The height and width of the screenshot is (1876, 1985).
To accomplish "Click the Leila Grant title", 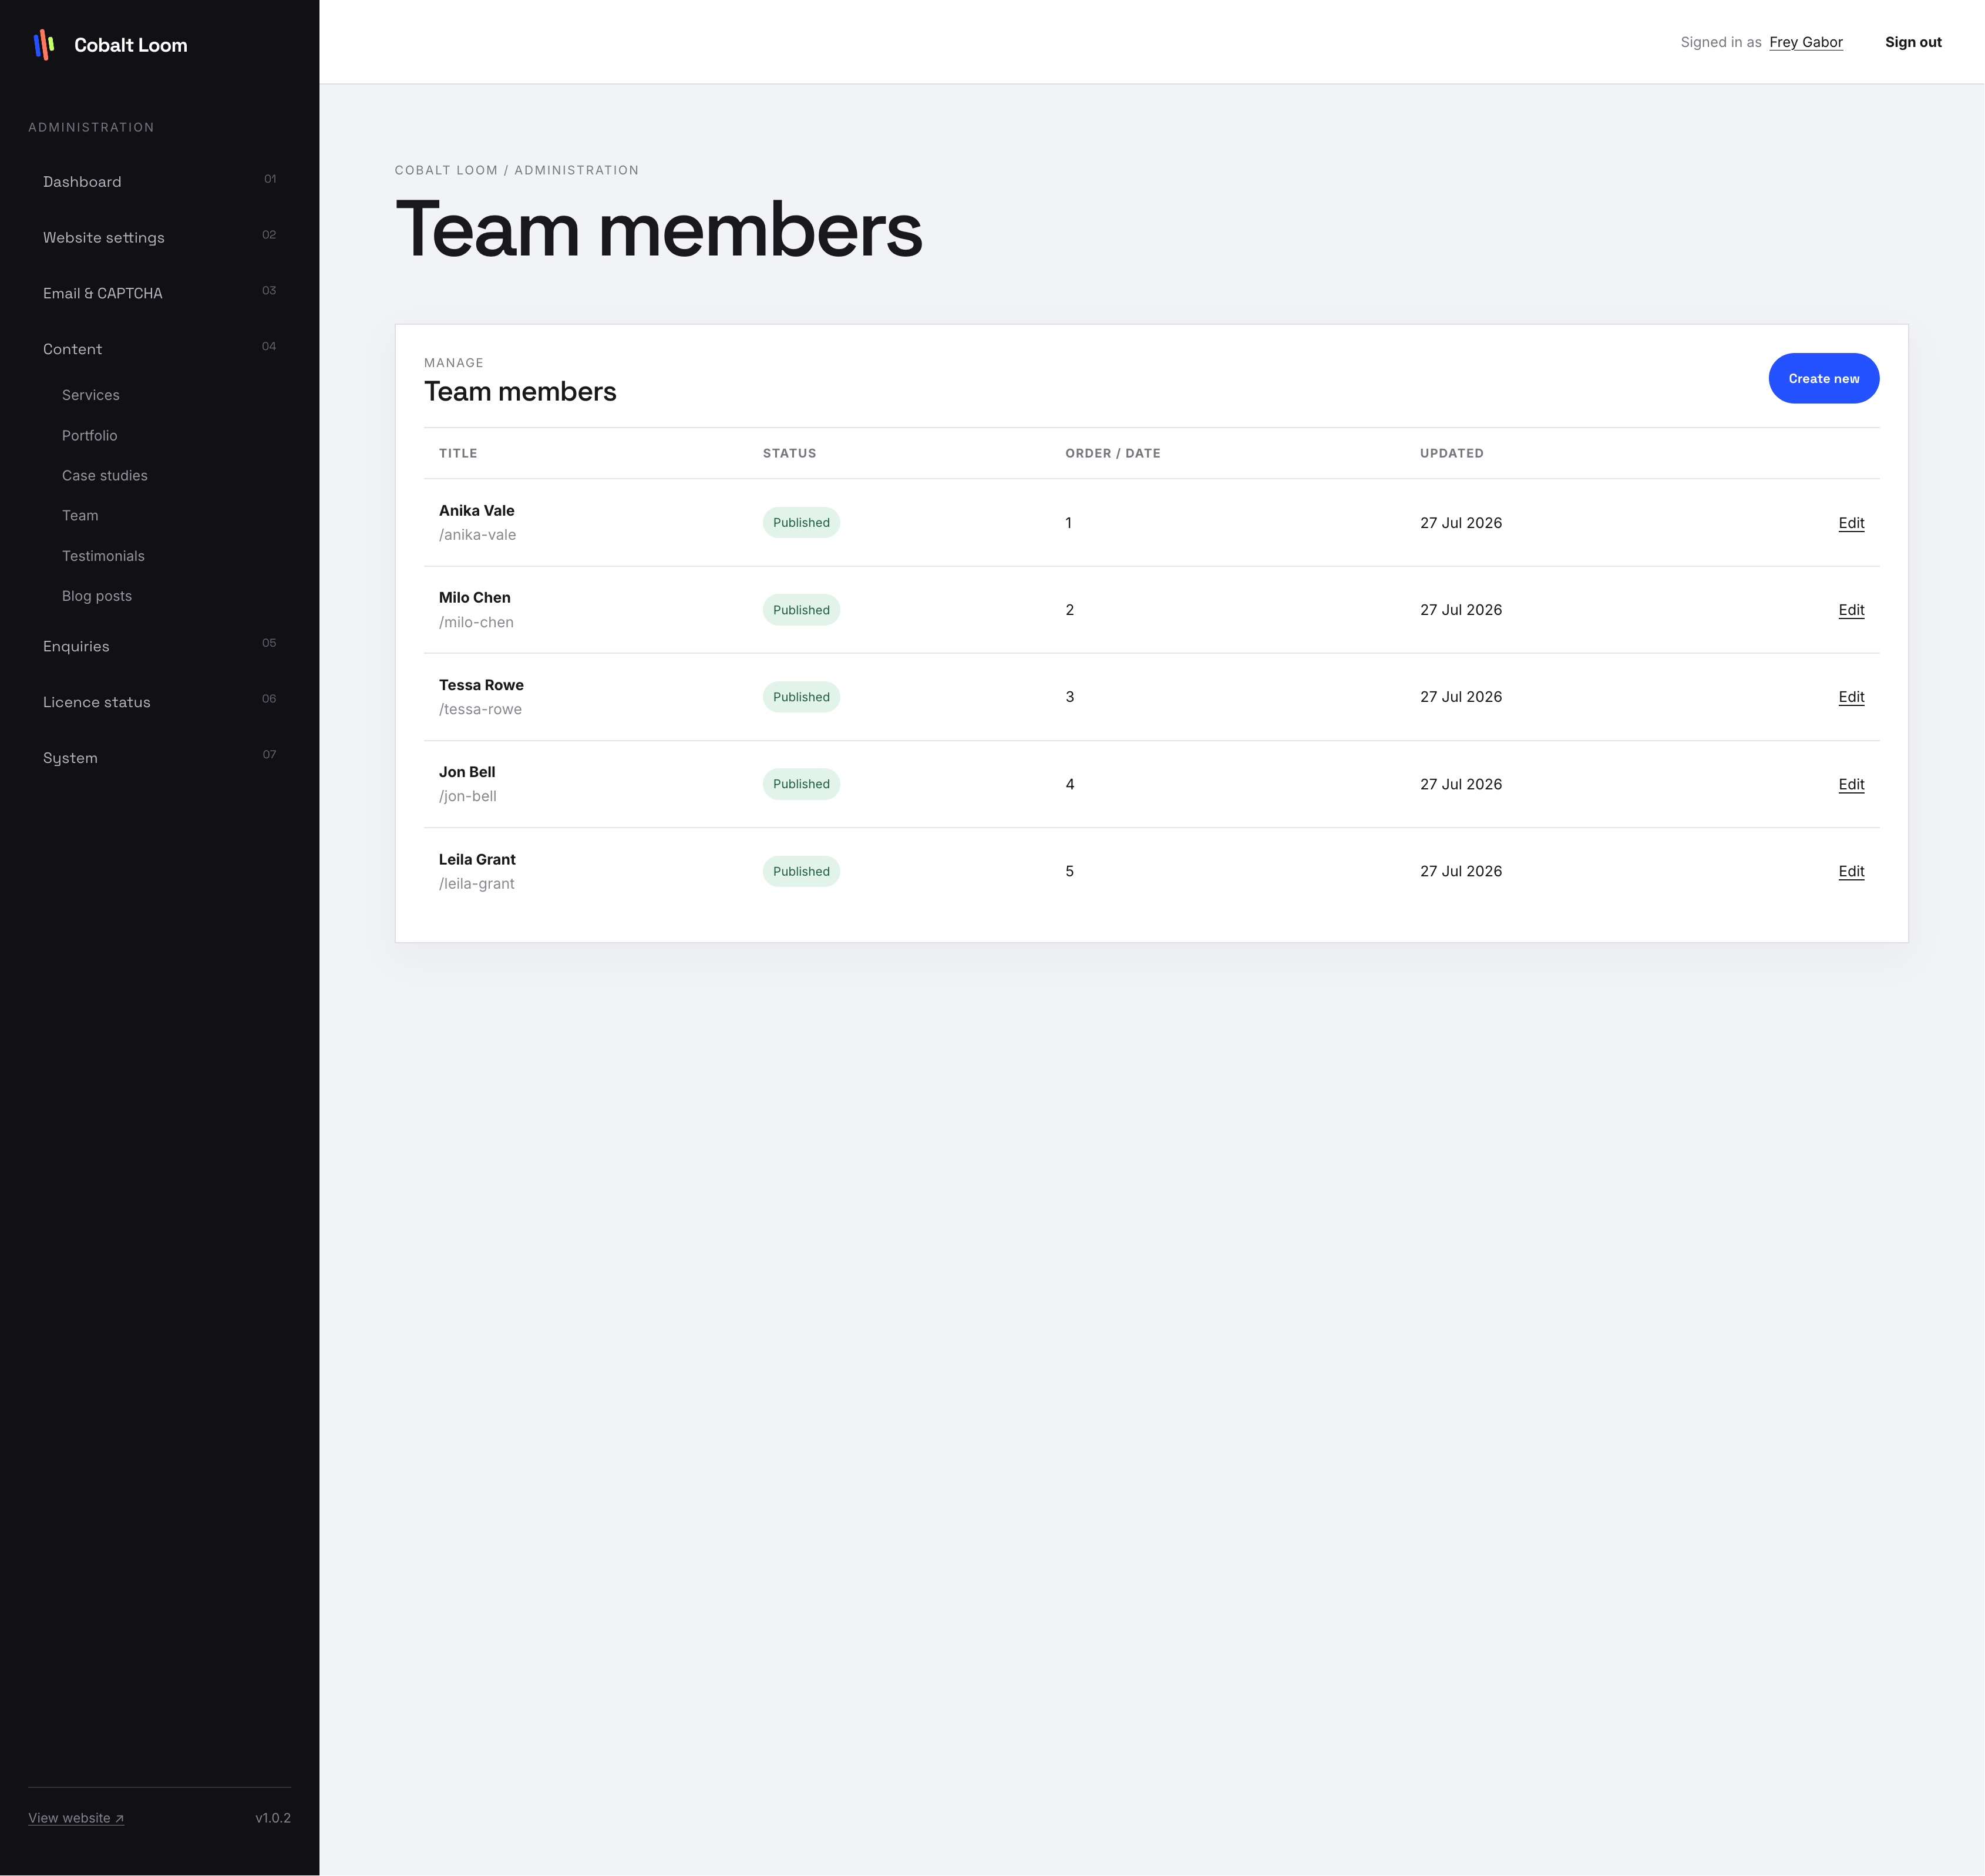I will click(x=477, y=859).
